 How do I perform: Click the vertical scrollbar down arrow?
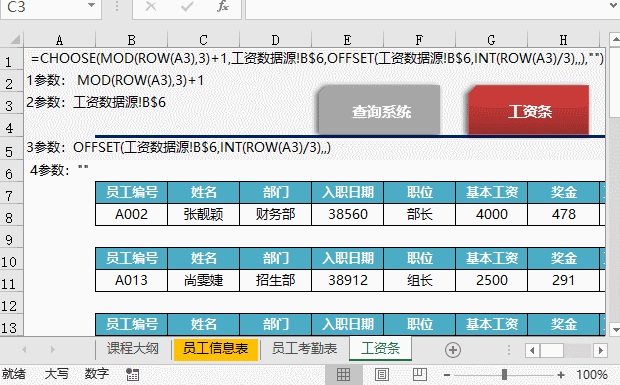[x=615, y=329]
